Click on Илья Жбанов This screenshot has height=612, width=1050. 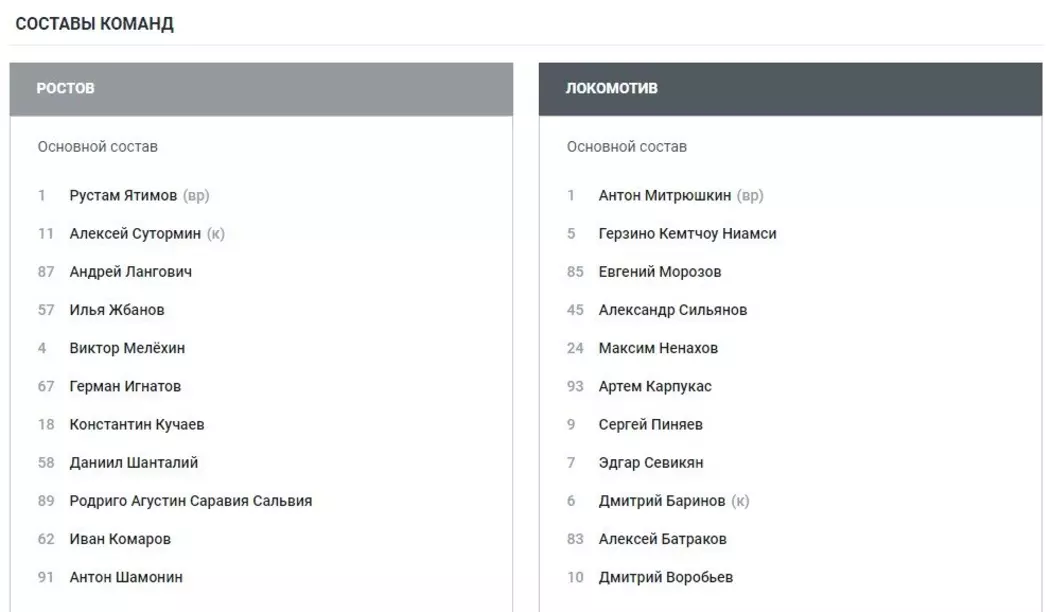tap(117, 310)
